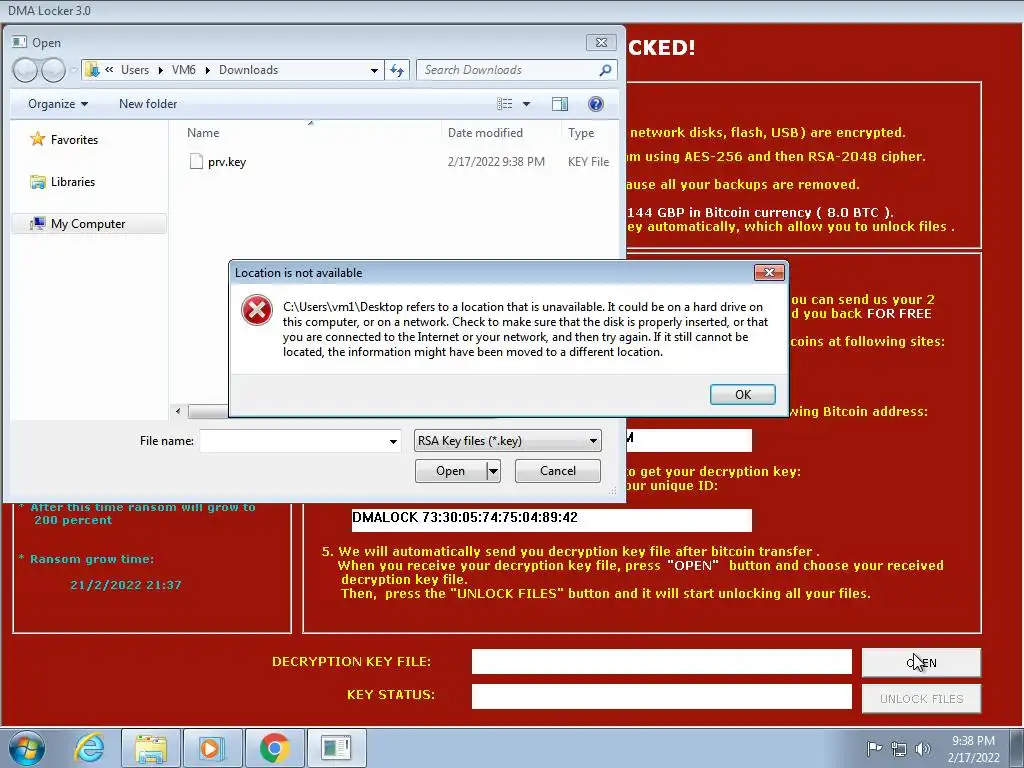Expand the File name dropdown arrow
The height and width of the screenshot is (768, 1024).
pos(393,441)
